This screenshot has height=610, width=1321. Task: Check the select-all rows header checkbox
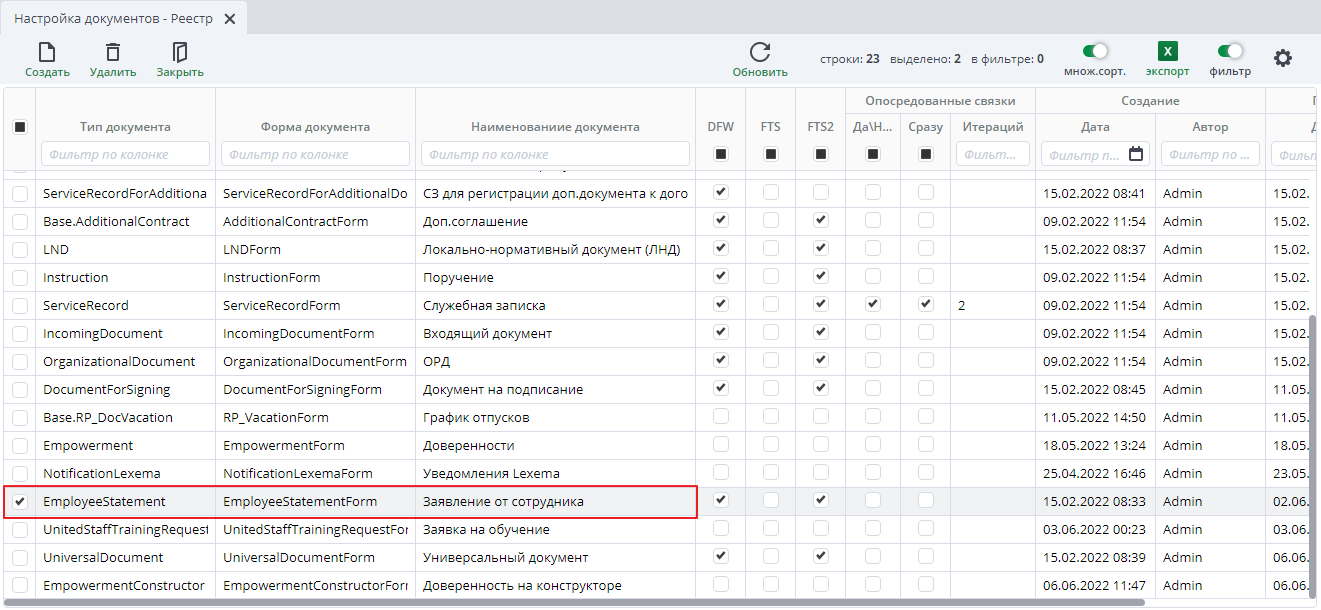click(20, 127)
